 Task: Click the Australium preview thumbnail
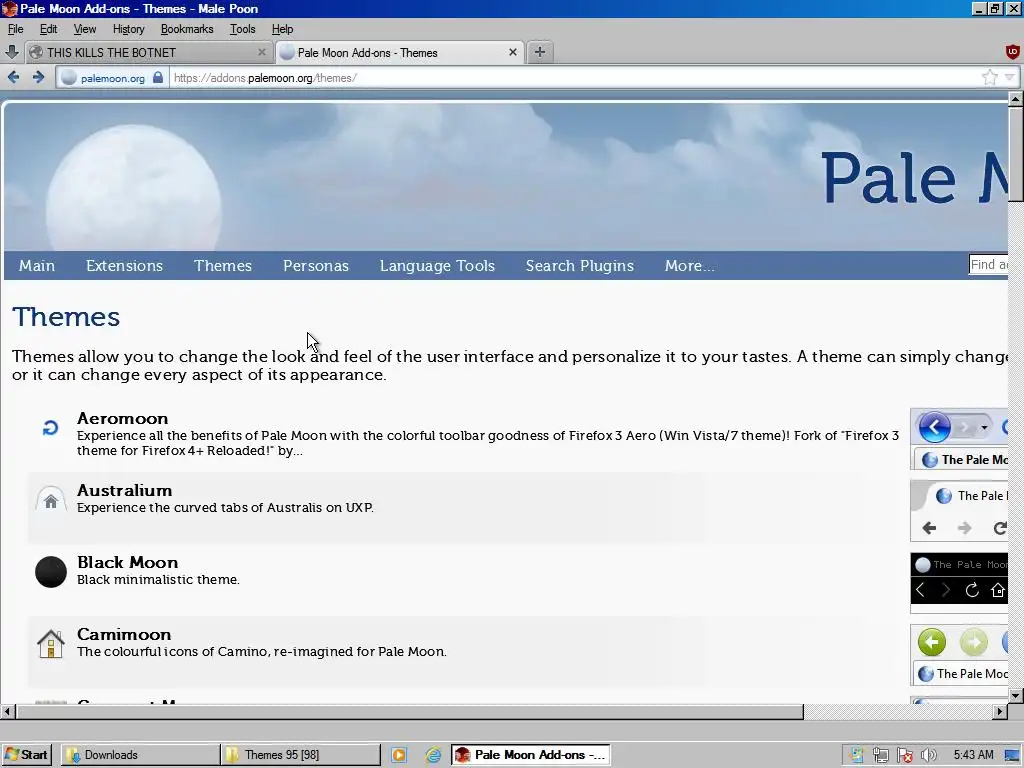coord(959,511)
